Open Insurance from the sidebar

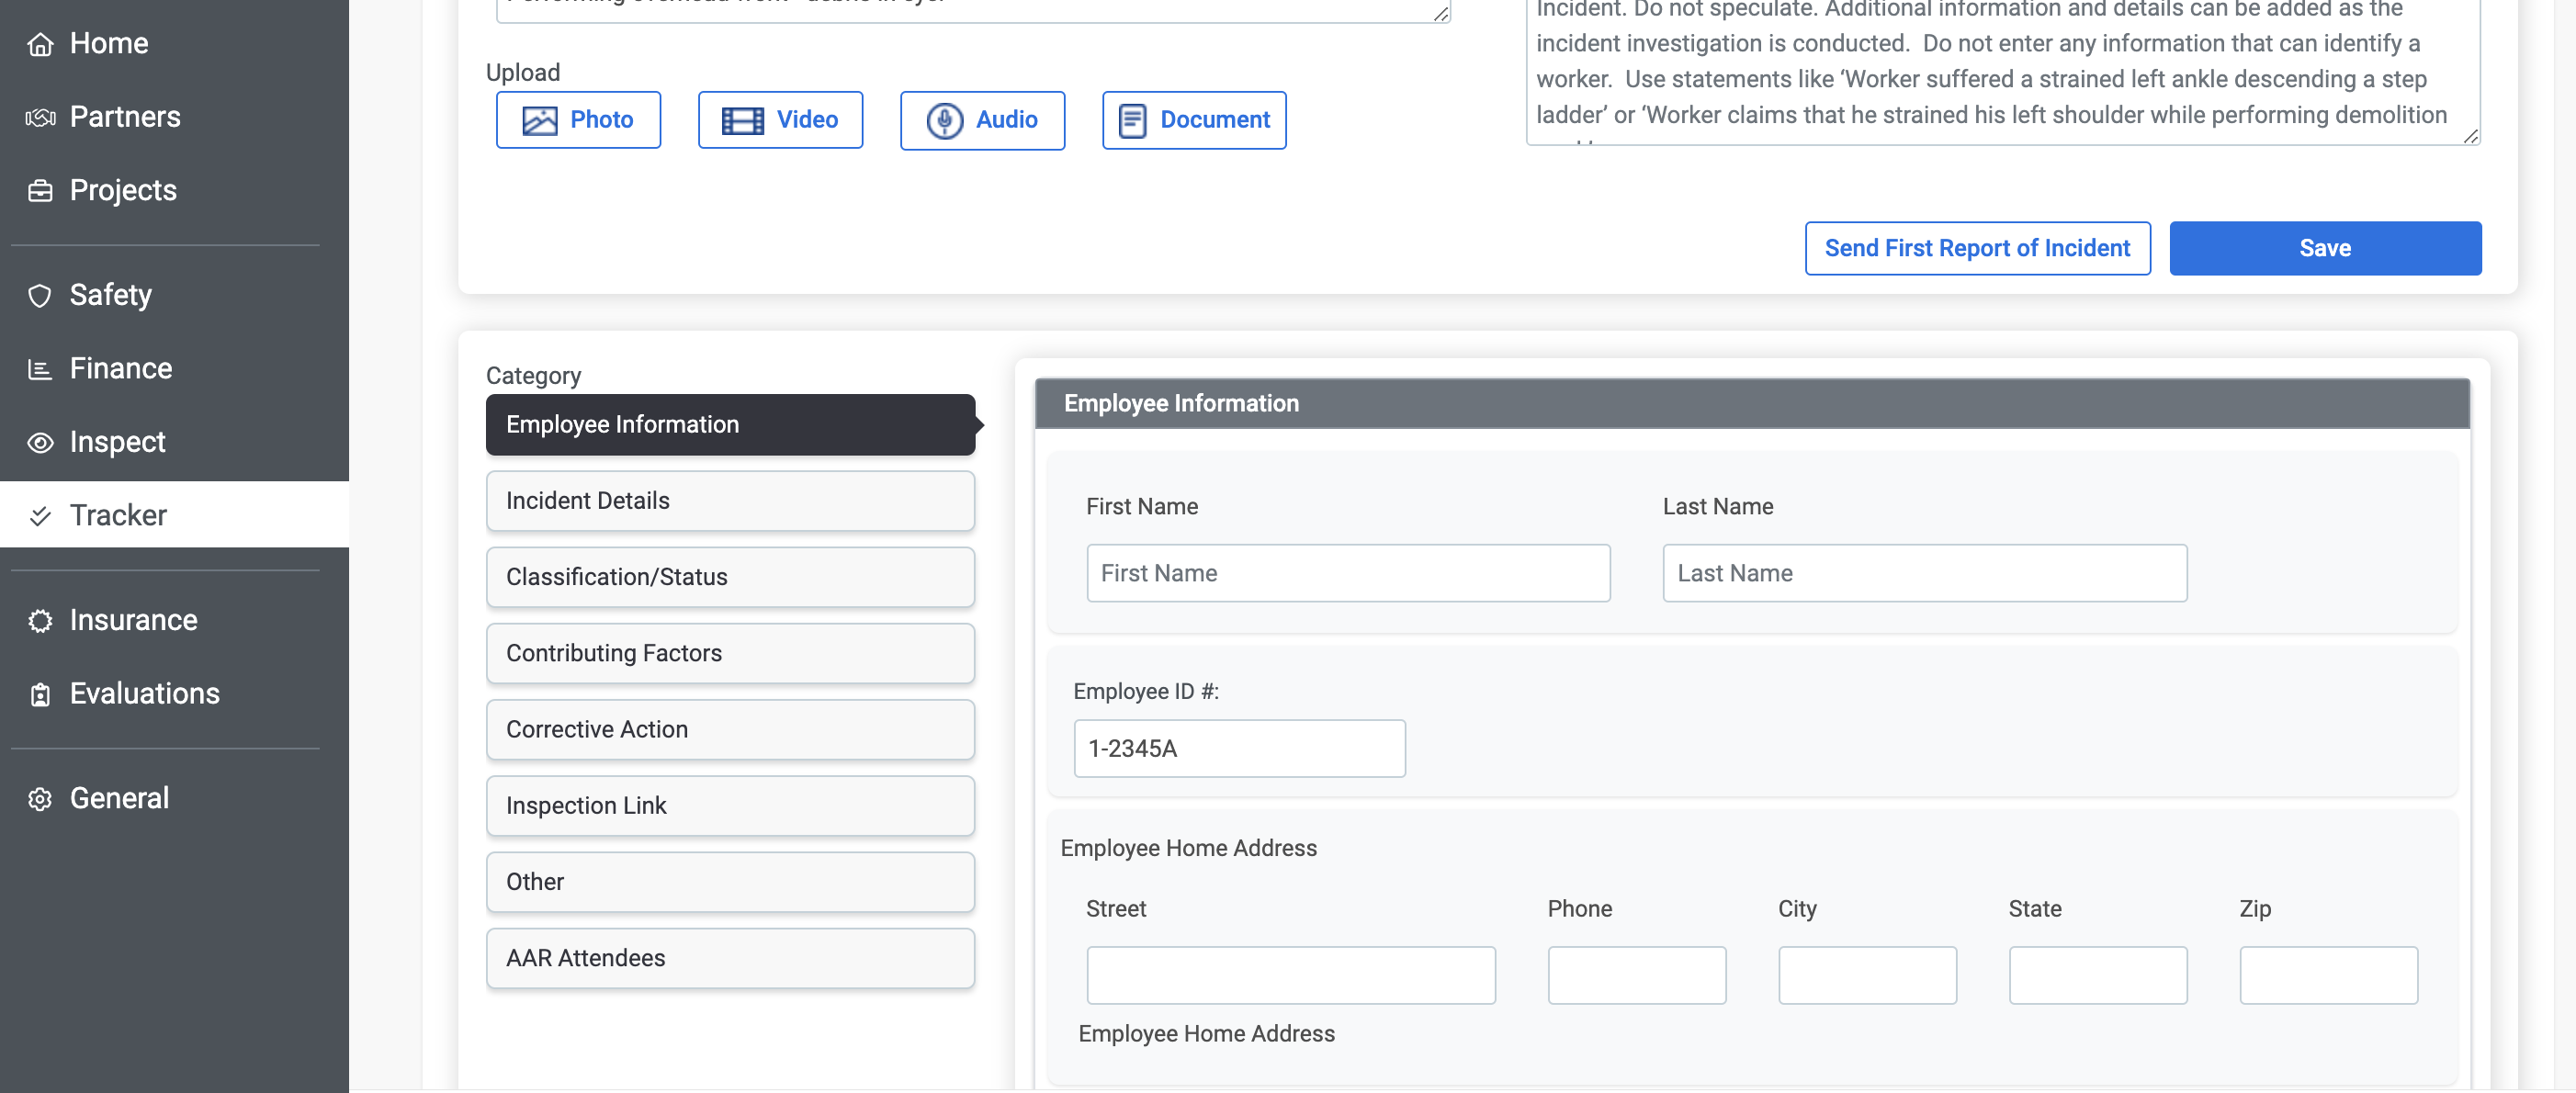174,621
